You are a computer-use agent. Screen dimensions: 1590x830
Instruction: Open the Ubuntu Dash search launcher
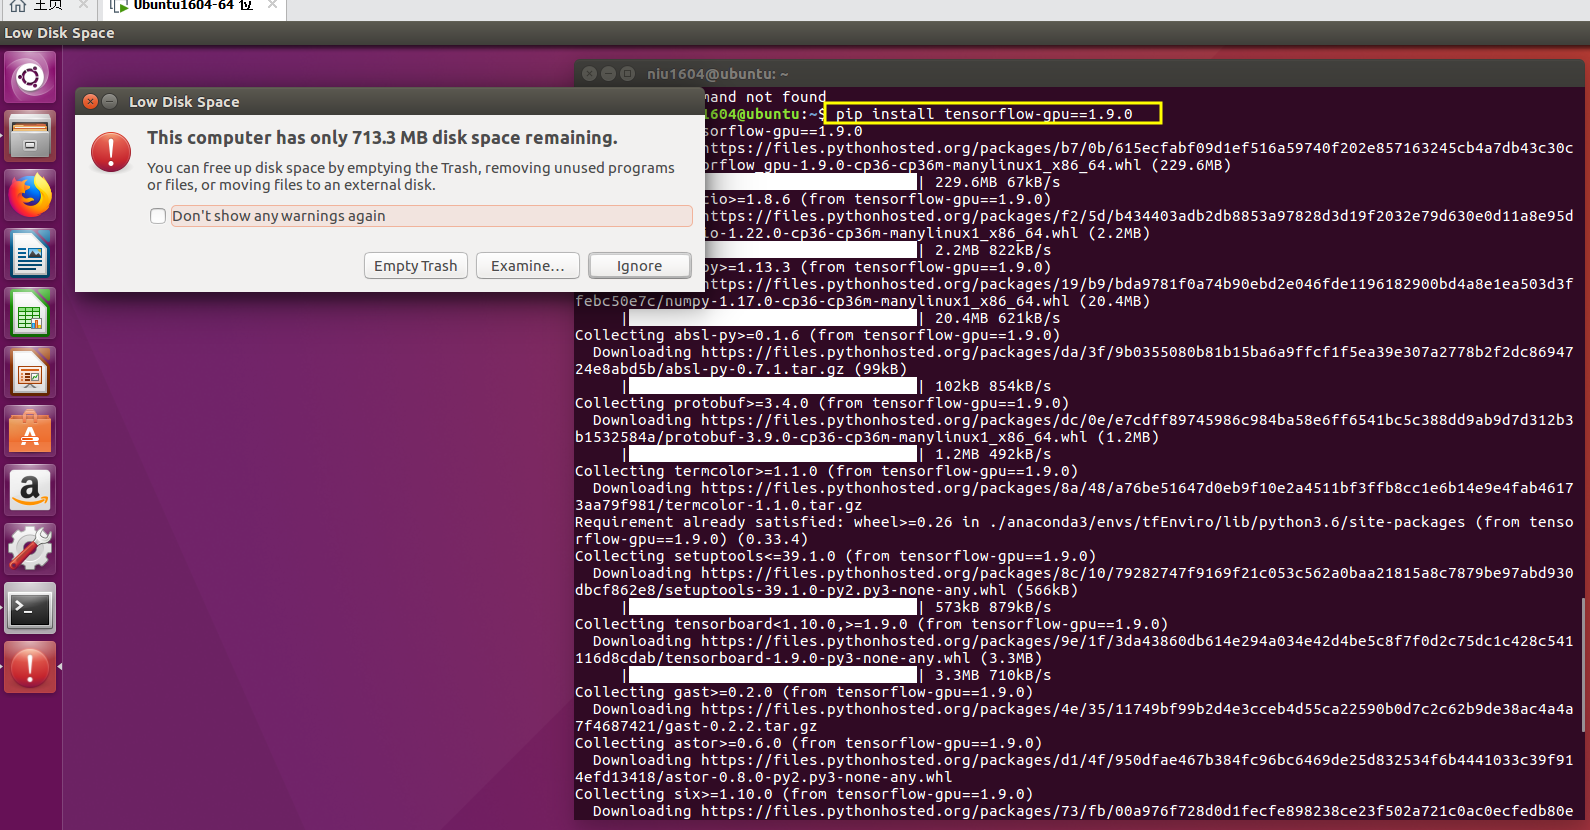pyautogui.click(x=30, y=77)
